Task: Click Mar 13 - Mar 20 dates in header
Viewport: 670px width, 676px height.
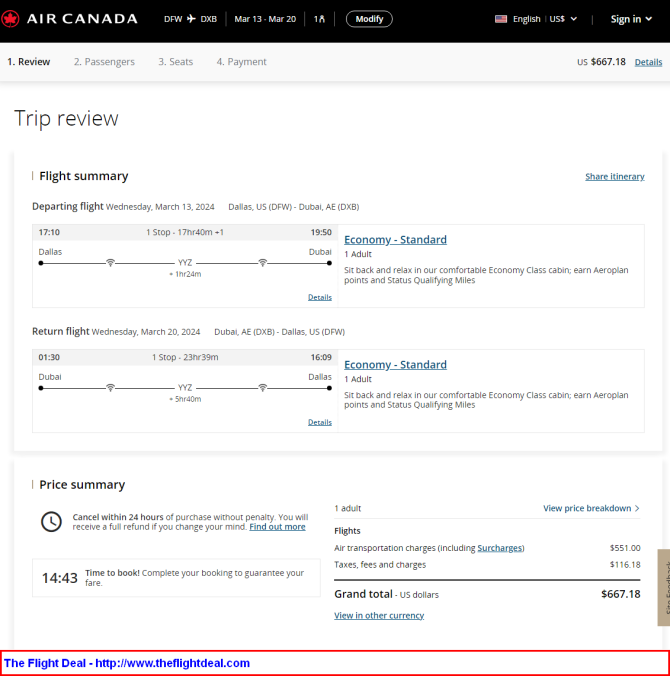Action: point(265,19)
